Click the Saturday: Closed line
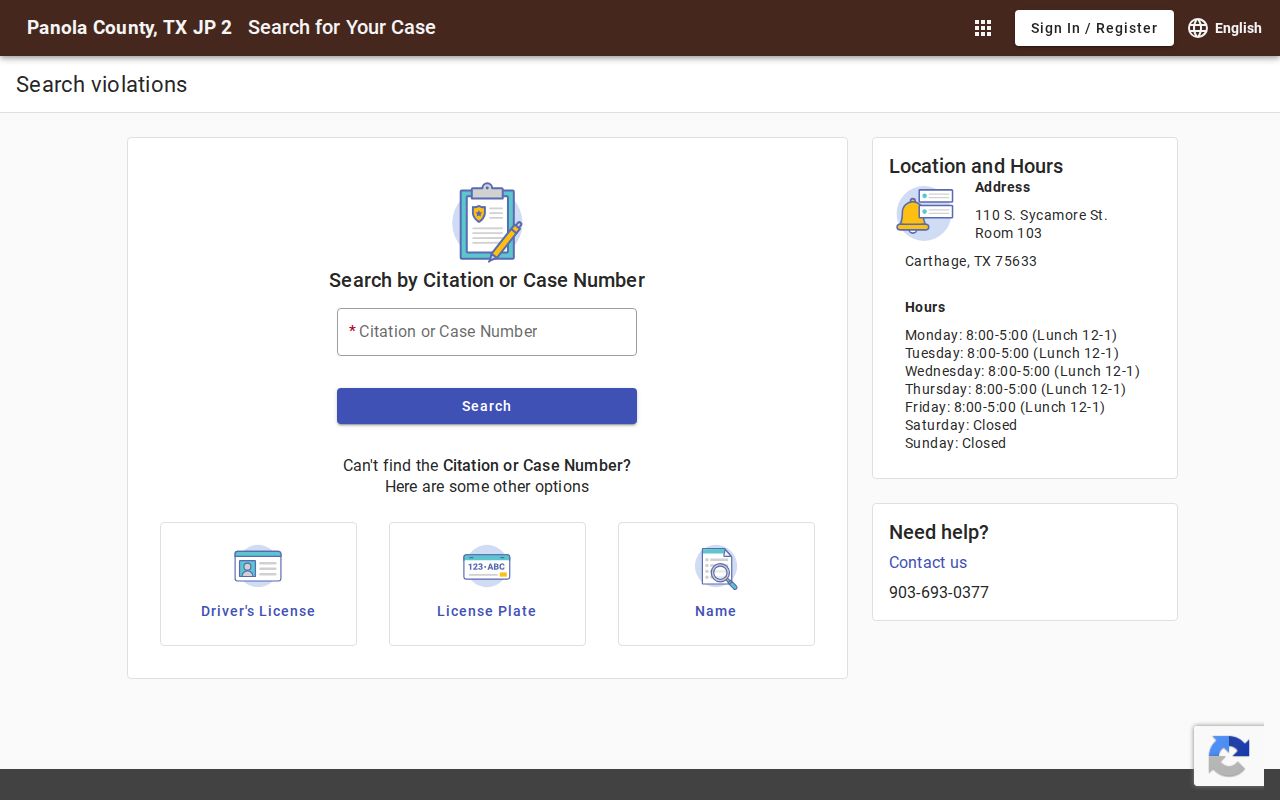The width and height of the screenshot is (1280, 800). [961, 425]
